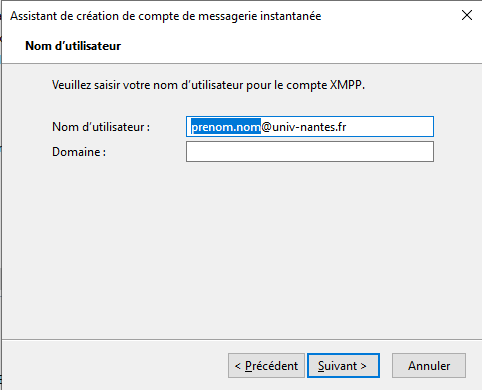Click the wizard window title text
The height and width of the screenshot is (390, 482).
pyautogui.click(x=166, y=16)
